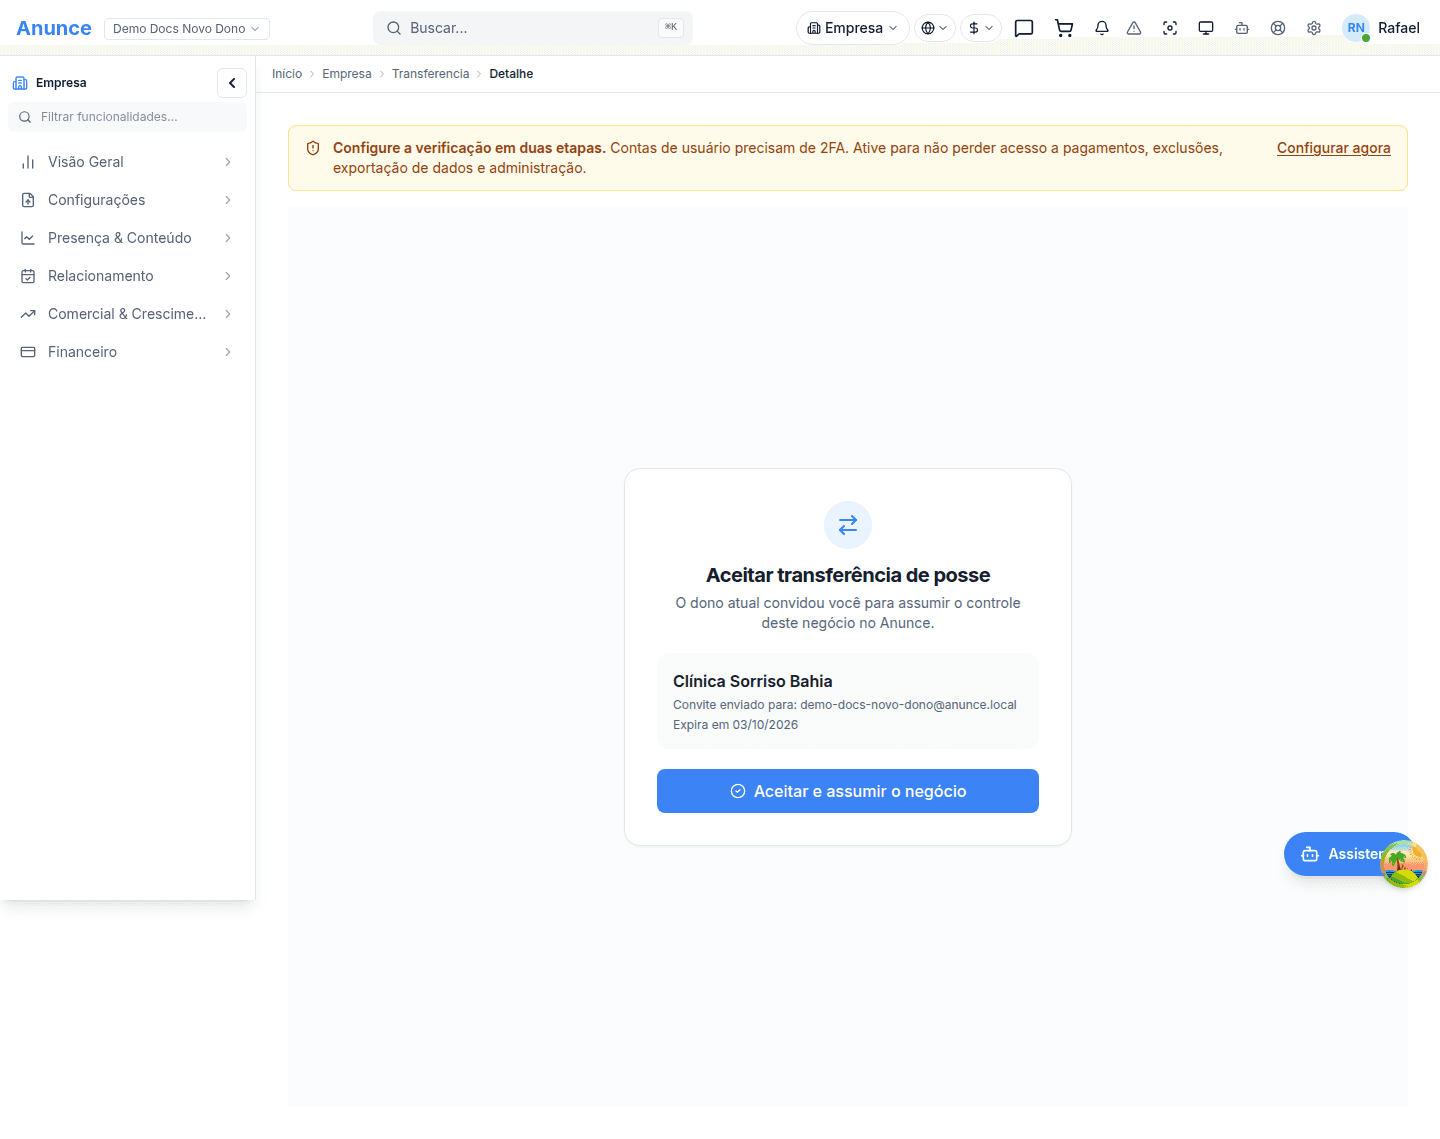Go to Empresa breadcrumb
This screenshot has height=1139, width=1440.
click(x=347, y=74)
